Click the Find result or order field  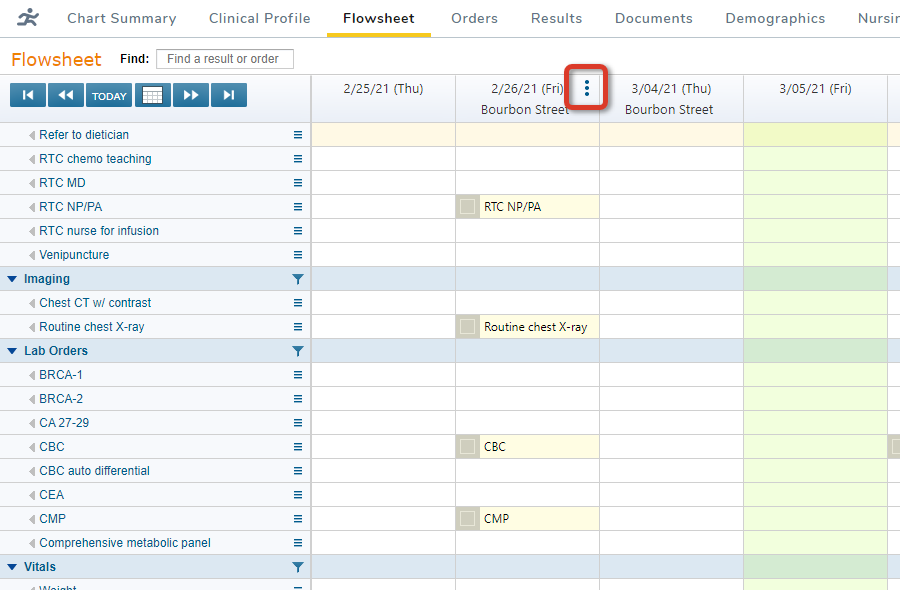[x=224, y=59]
